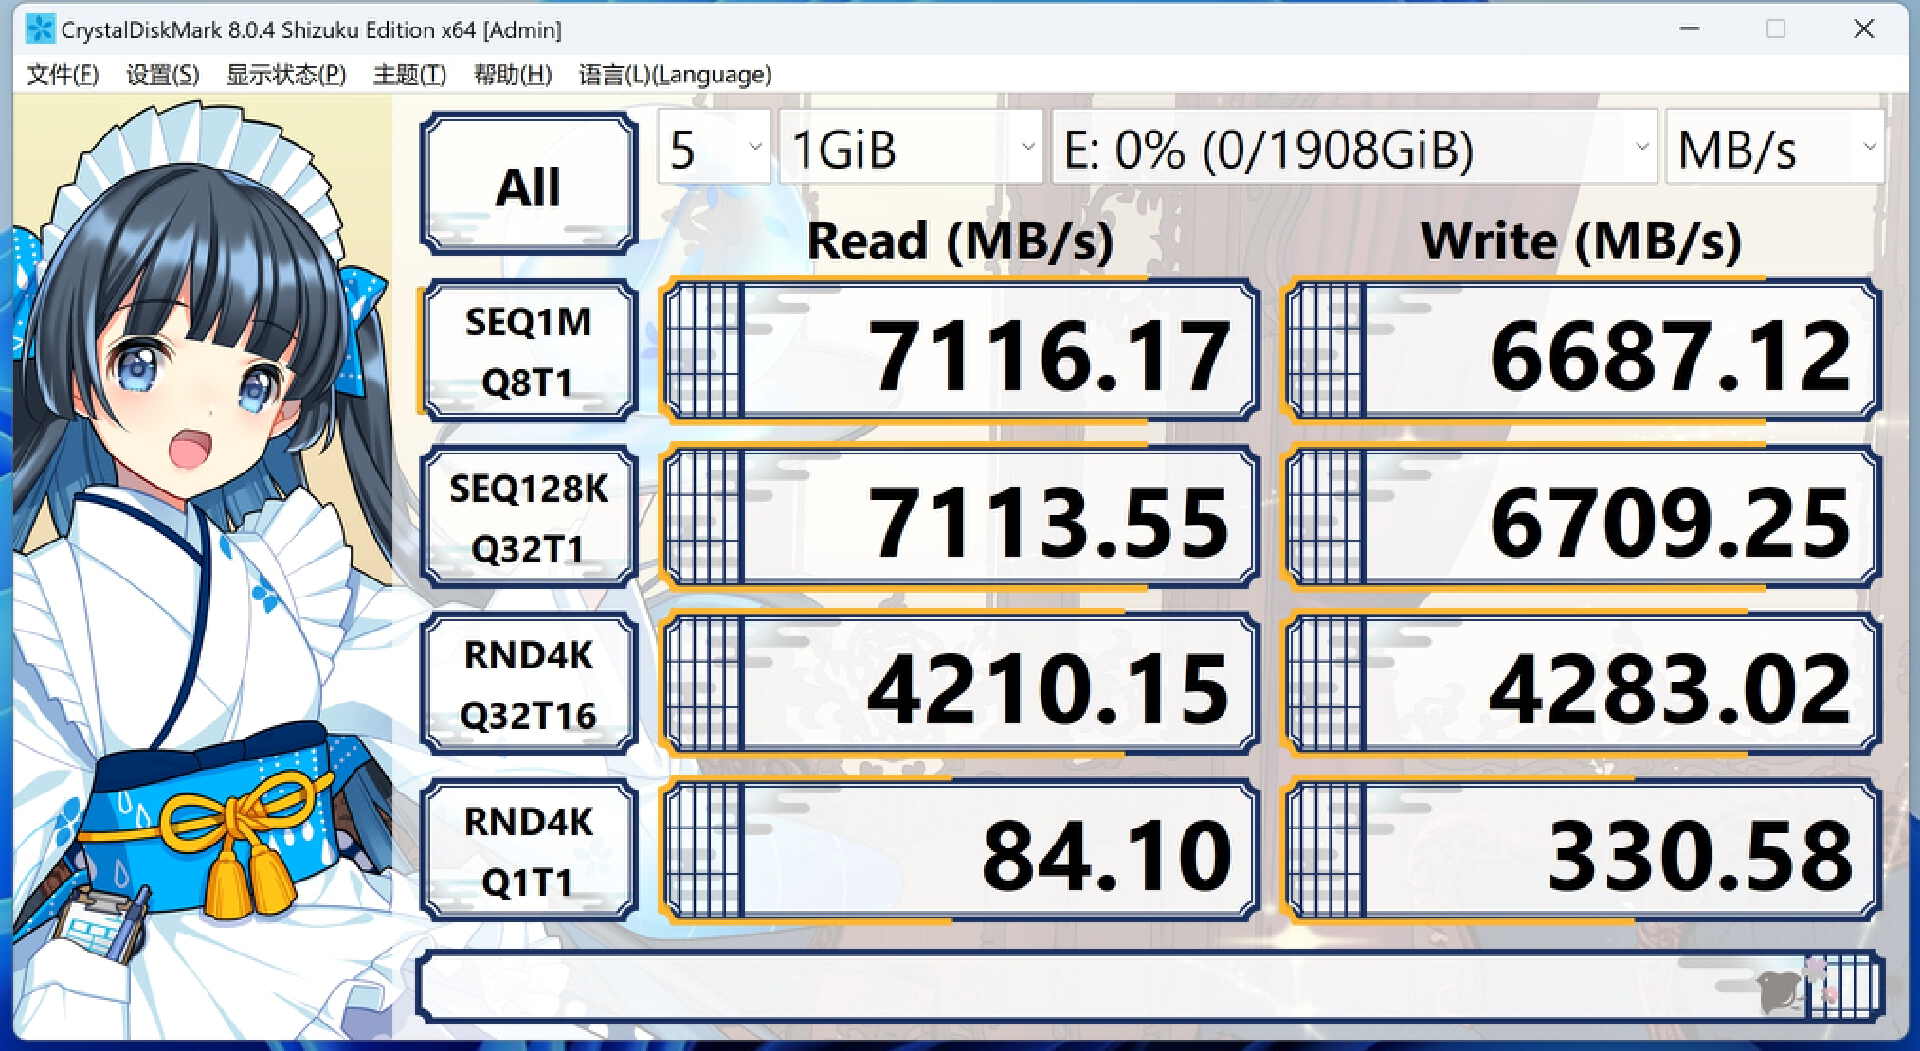Image resolution: width=1920 pixels, height=1051 pixels.
Task: Click the lattice icon in SEQ128K read result
Action: 705,518
